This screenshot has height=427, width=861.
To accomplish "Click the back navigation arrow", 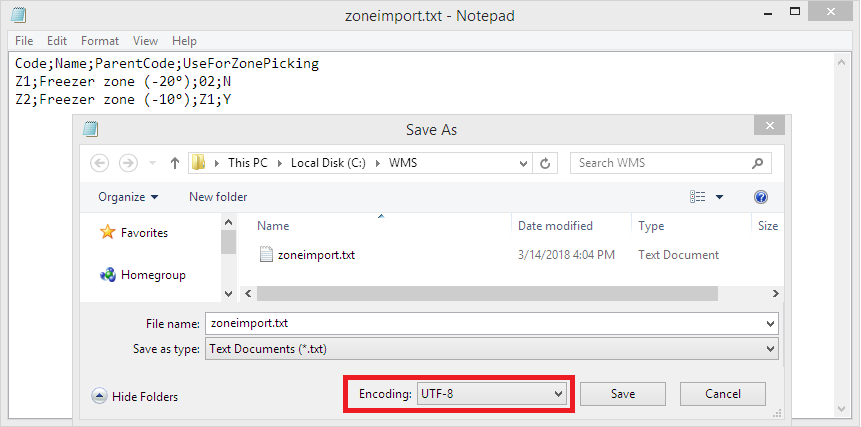I will pyautogui.click(x=99, y=163).
